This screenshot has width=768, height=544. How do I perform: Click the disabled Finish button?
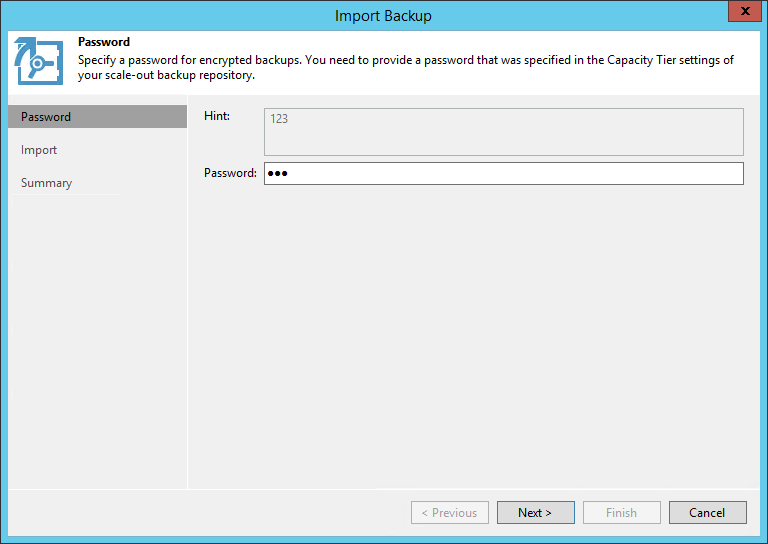[621, 513]
